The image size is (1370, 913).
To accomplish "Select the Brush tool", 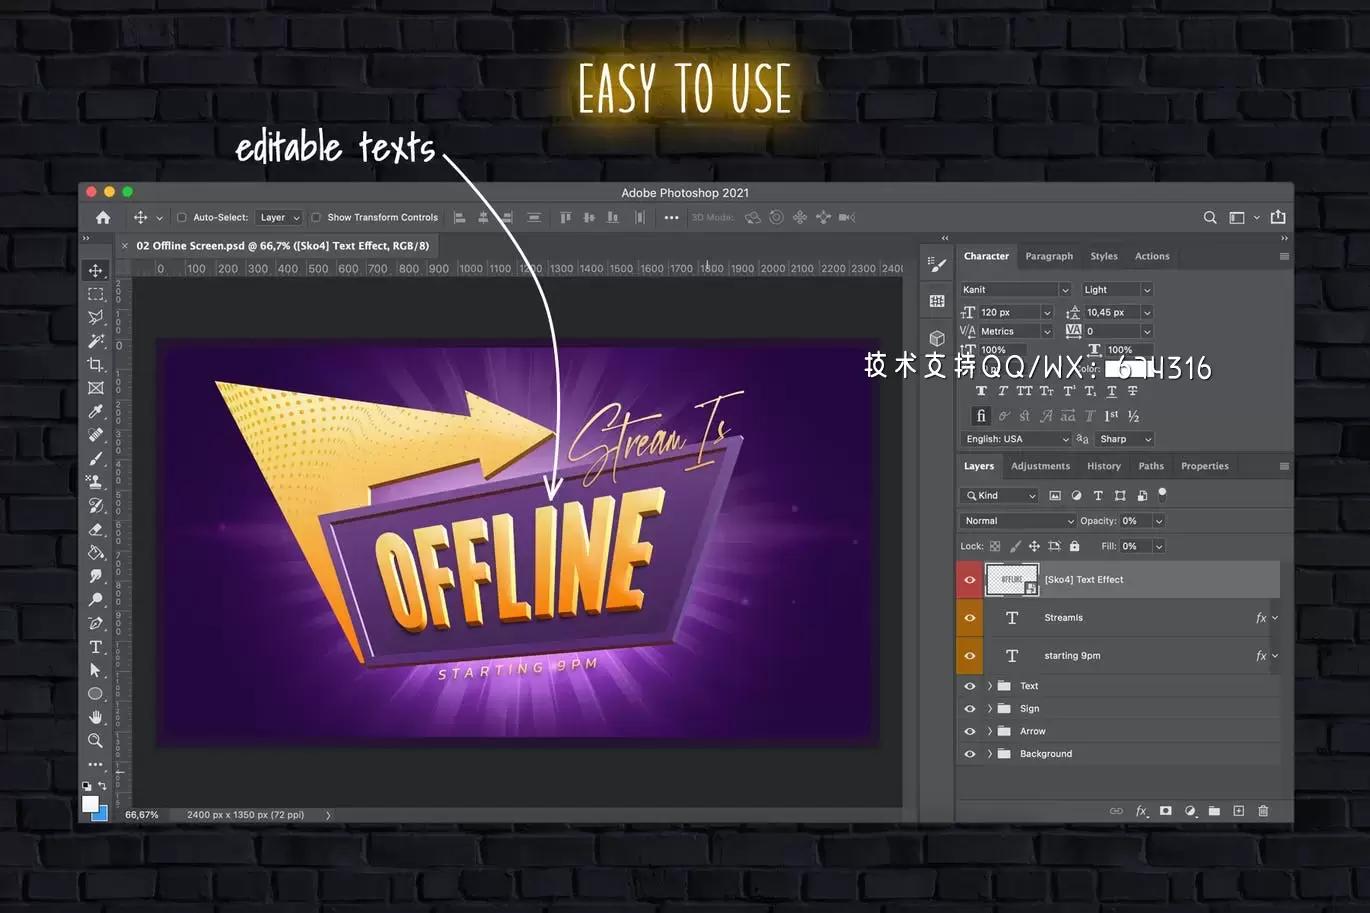I will pos(96,458).
